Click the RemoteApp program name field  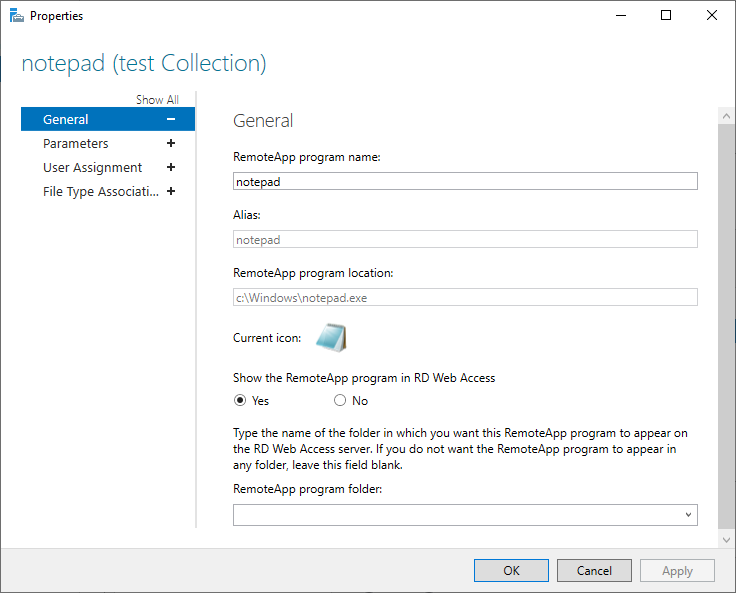pyautogui.click(x=465, y=181)
